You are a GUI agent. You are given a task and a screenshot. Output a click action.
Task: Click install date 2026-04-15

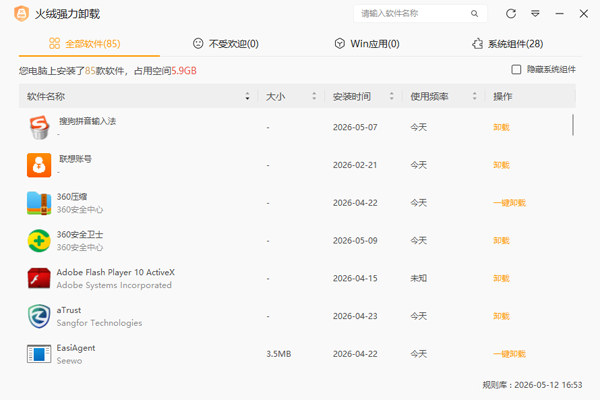[x=355, y=278]
